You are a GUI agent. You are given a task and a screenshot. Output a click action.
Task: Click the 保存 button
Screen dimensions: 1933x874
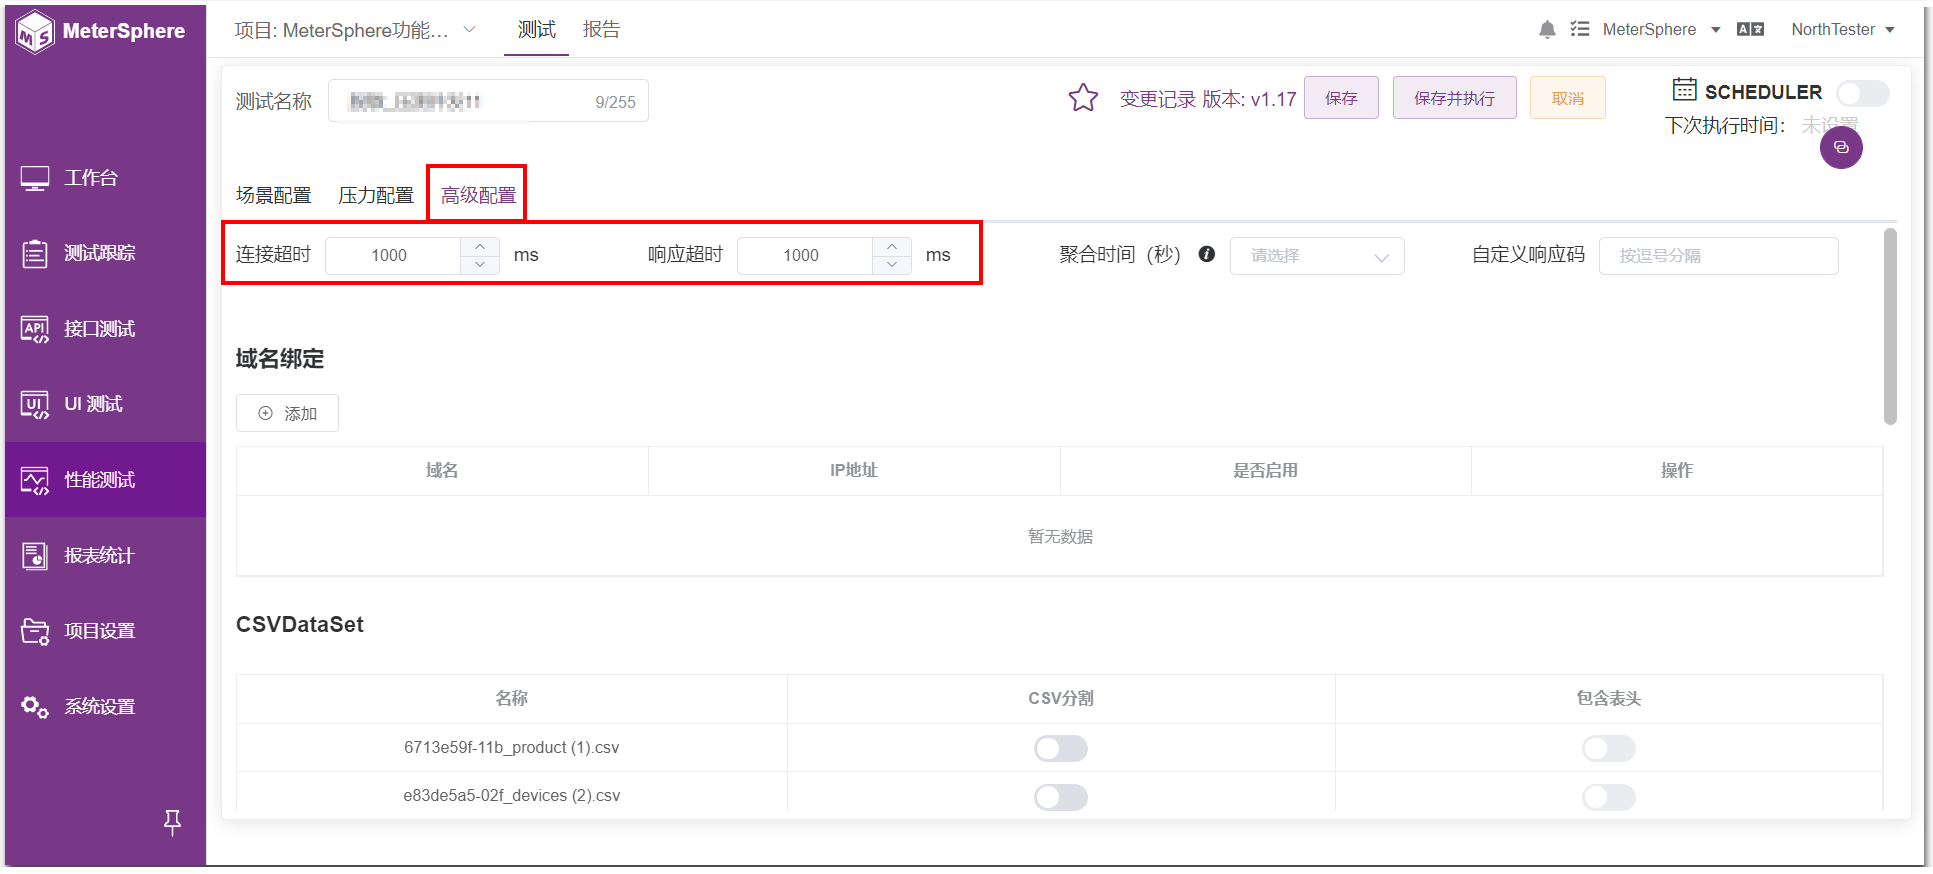1341,98
